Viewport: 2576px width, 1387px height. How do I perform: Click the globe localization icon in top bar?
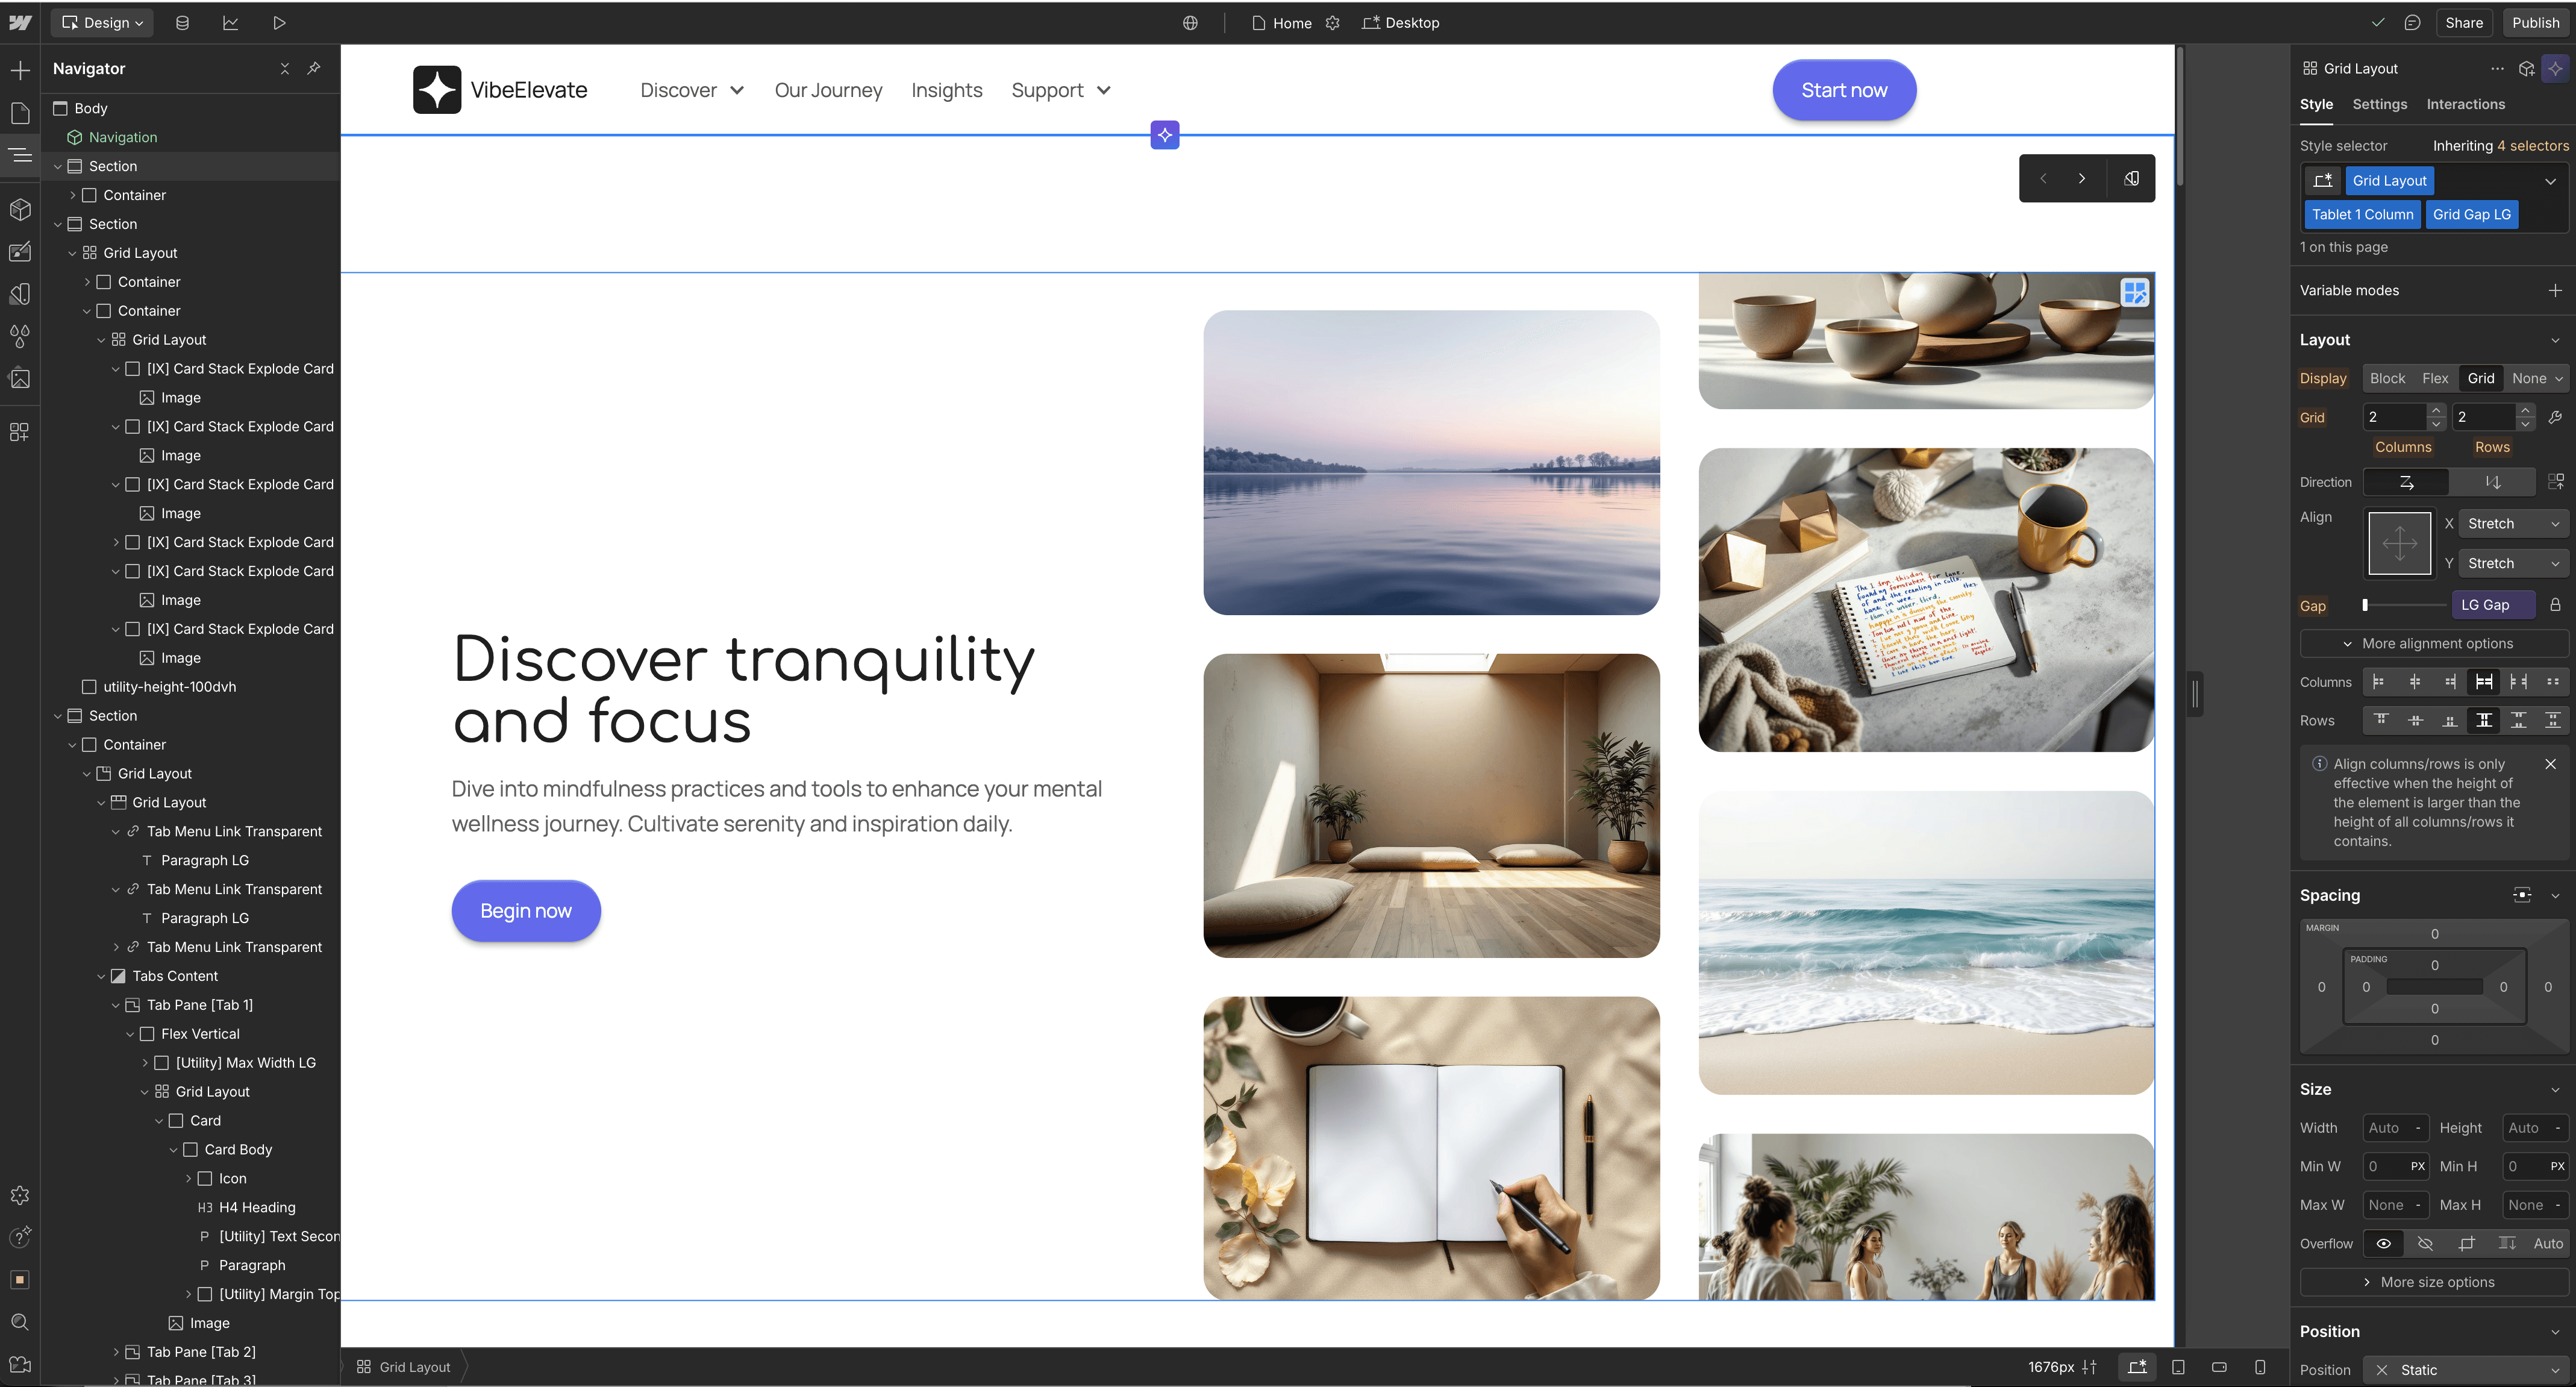click(x=1190, y=23)
